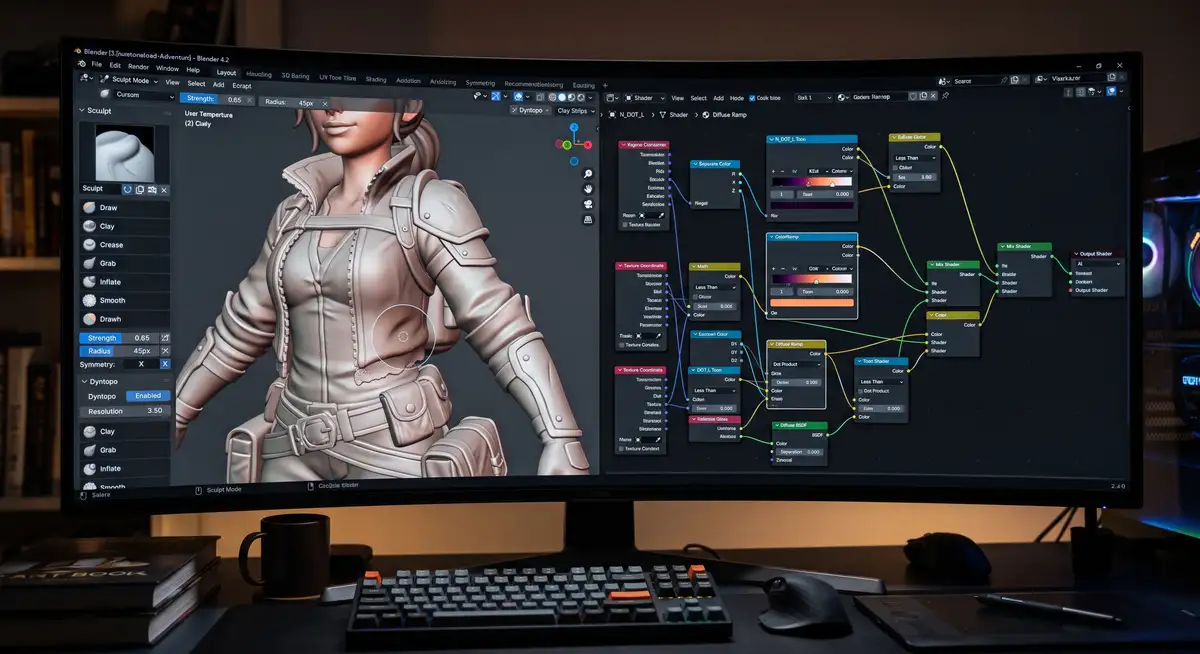1200x654 pixels.
Task: Click the pressure icon beside Strength 0.65 in sidebar
Action: (165, 338)
